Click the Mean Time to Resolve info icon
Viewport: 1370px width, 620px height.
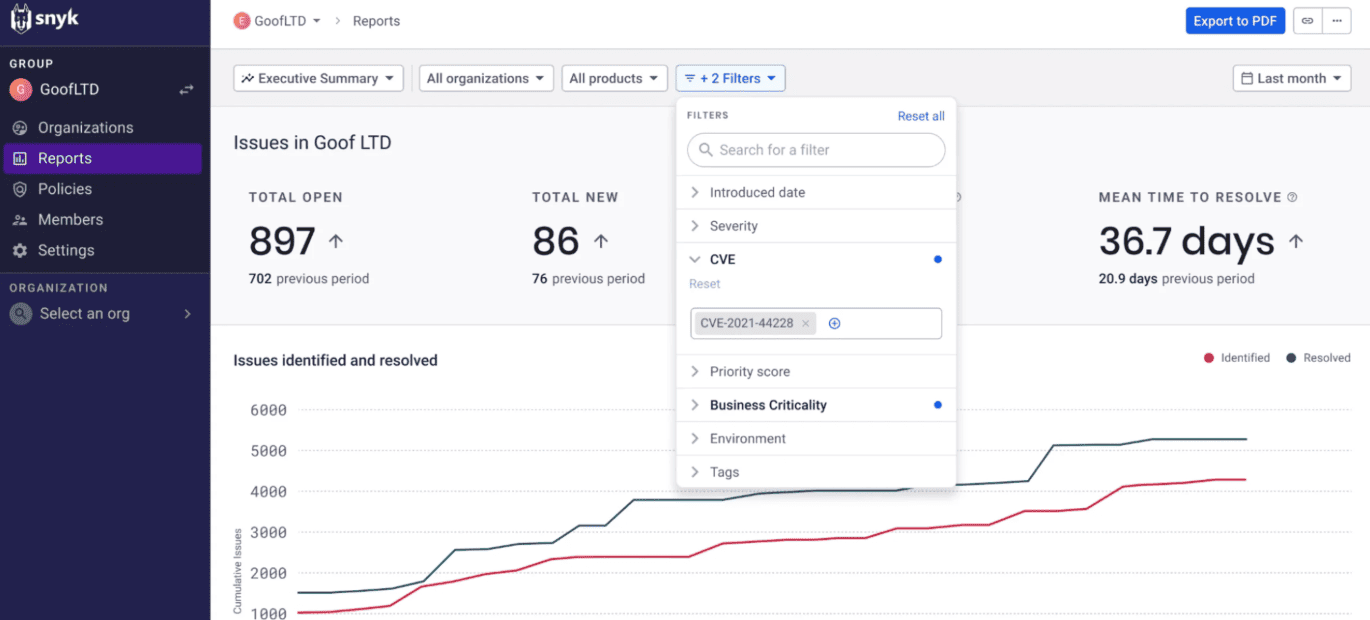coord(1292,198)
